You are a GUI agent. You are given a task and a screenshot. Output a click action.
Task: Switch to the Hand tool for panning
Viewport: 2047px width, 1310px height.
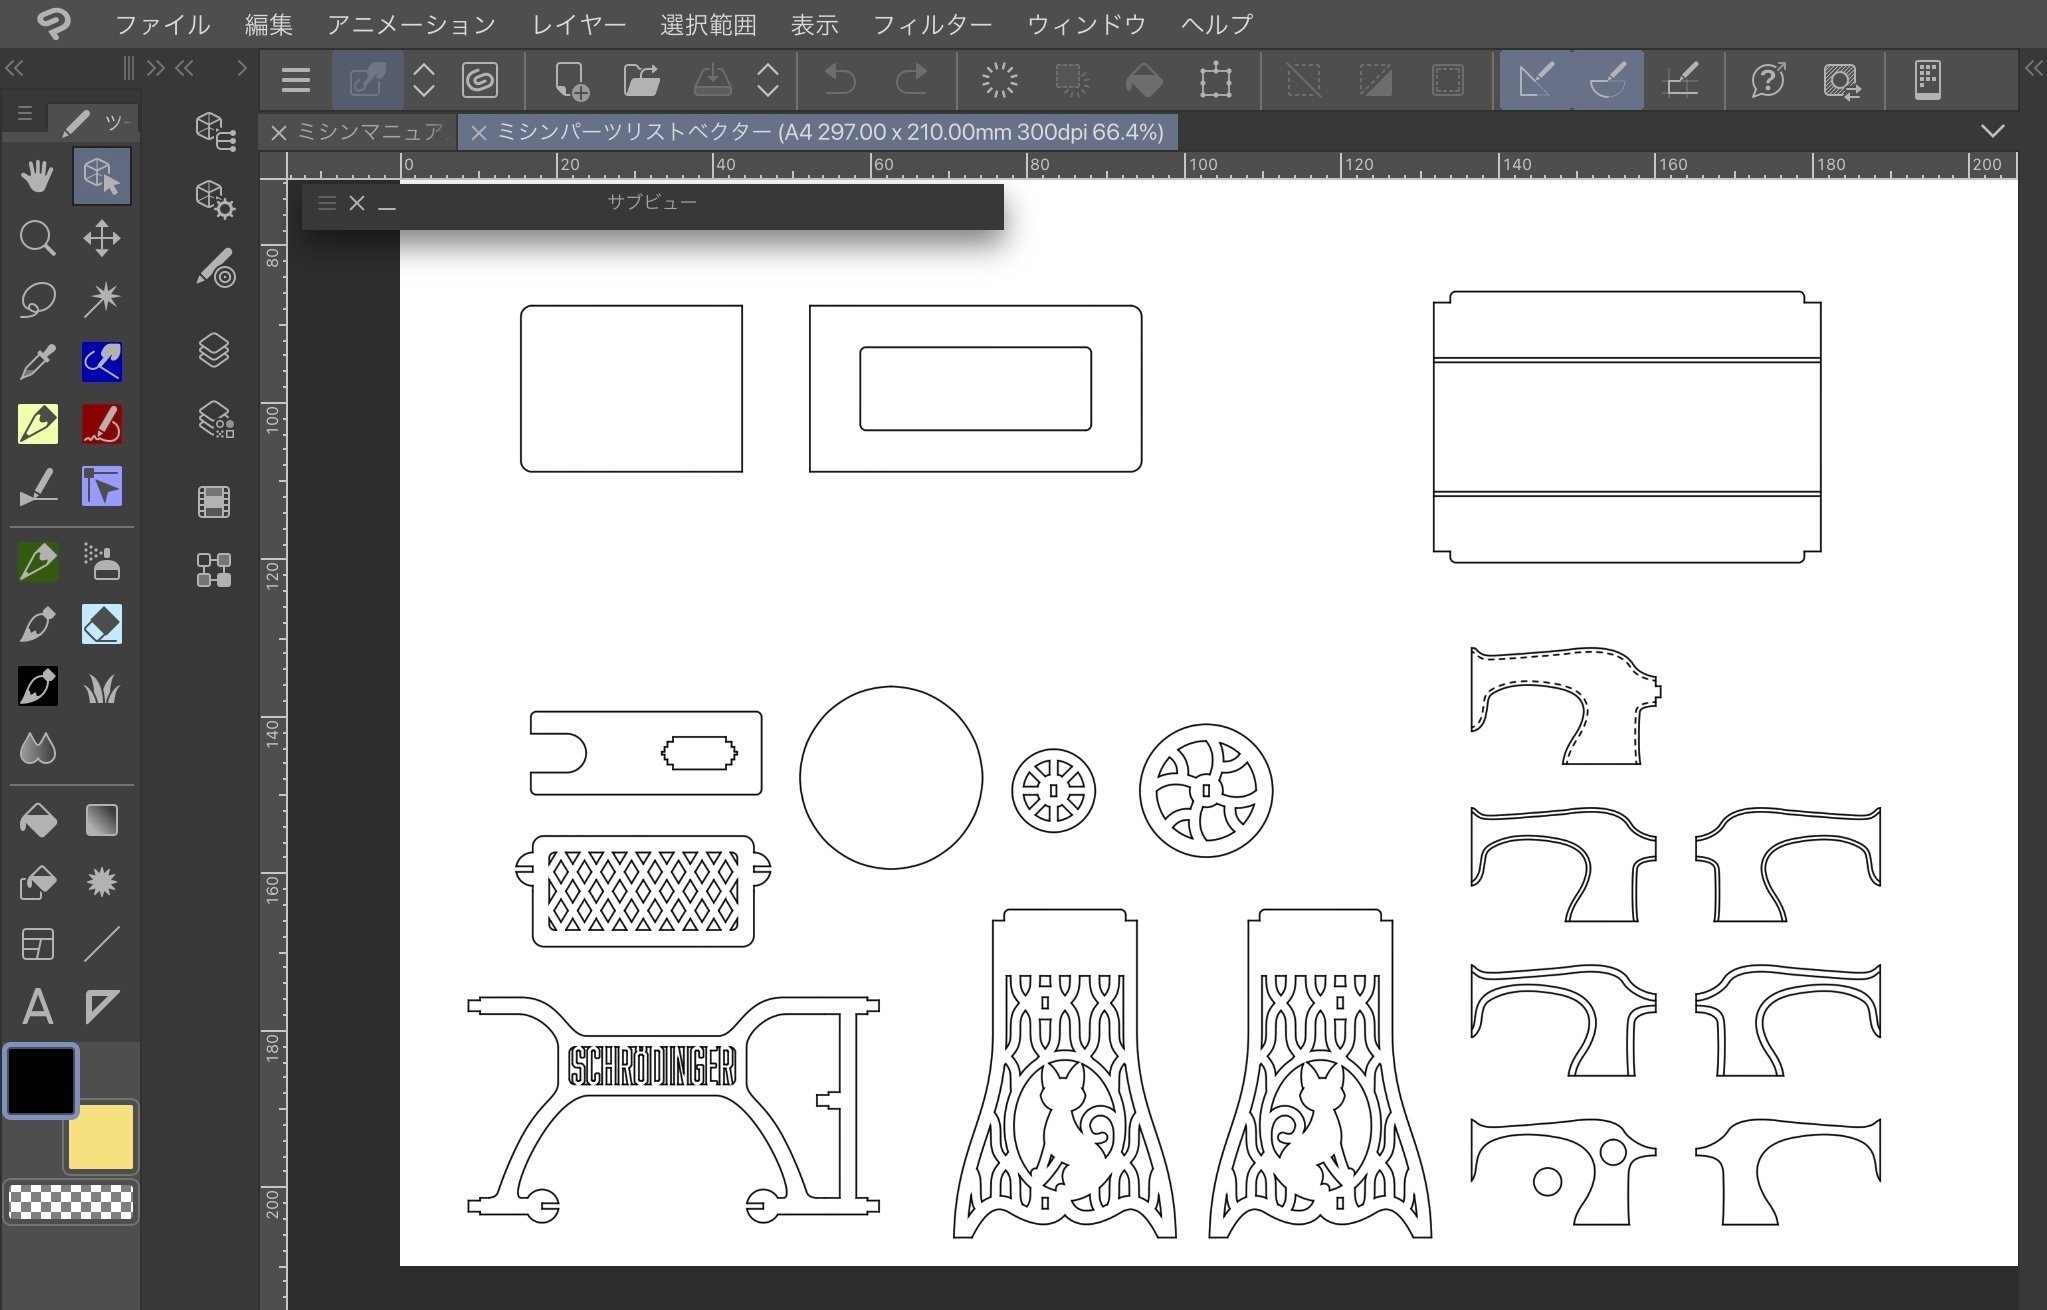tap(38, 175)
